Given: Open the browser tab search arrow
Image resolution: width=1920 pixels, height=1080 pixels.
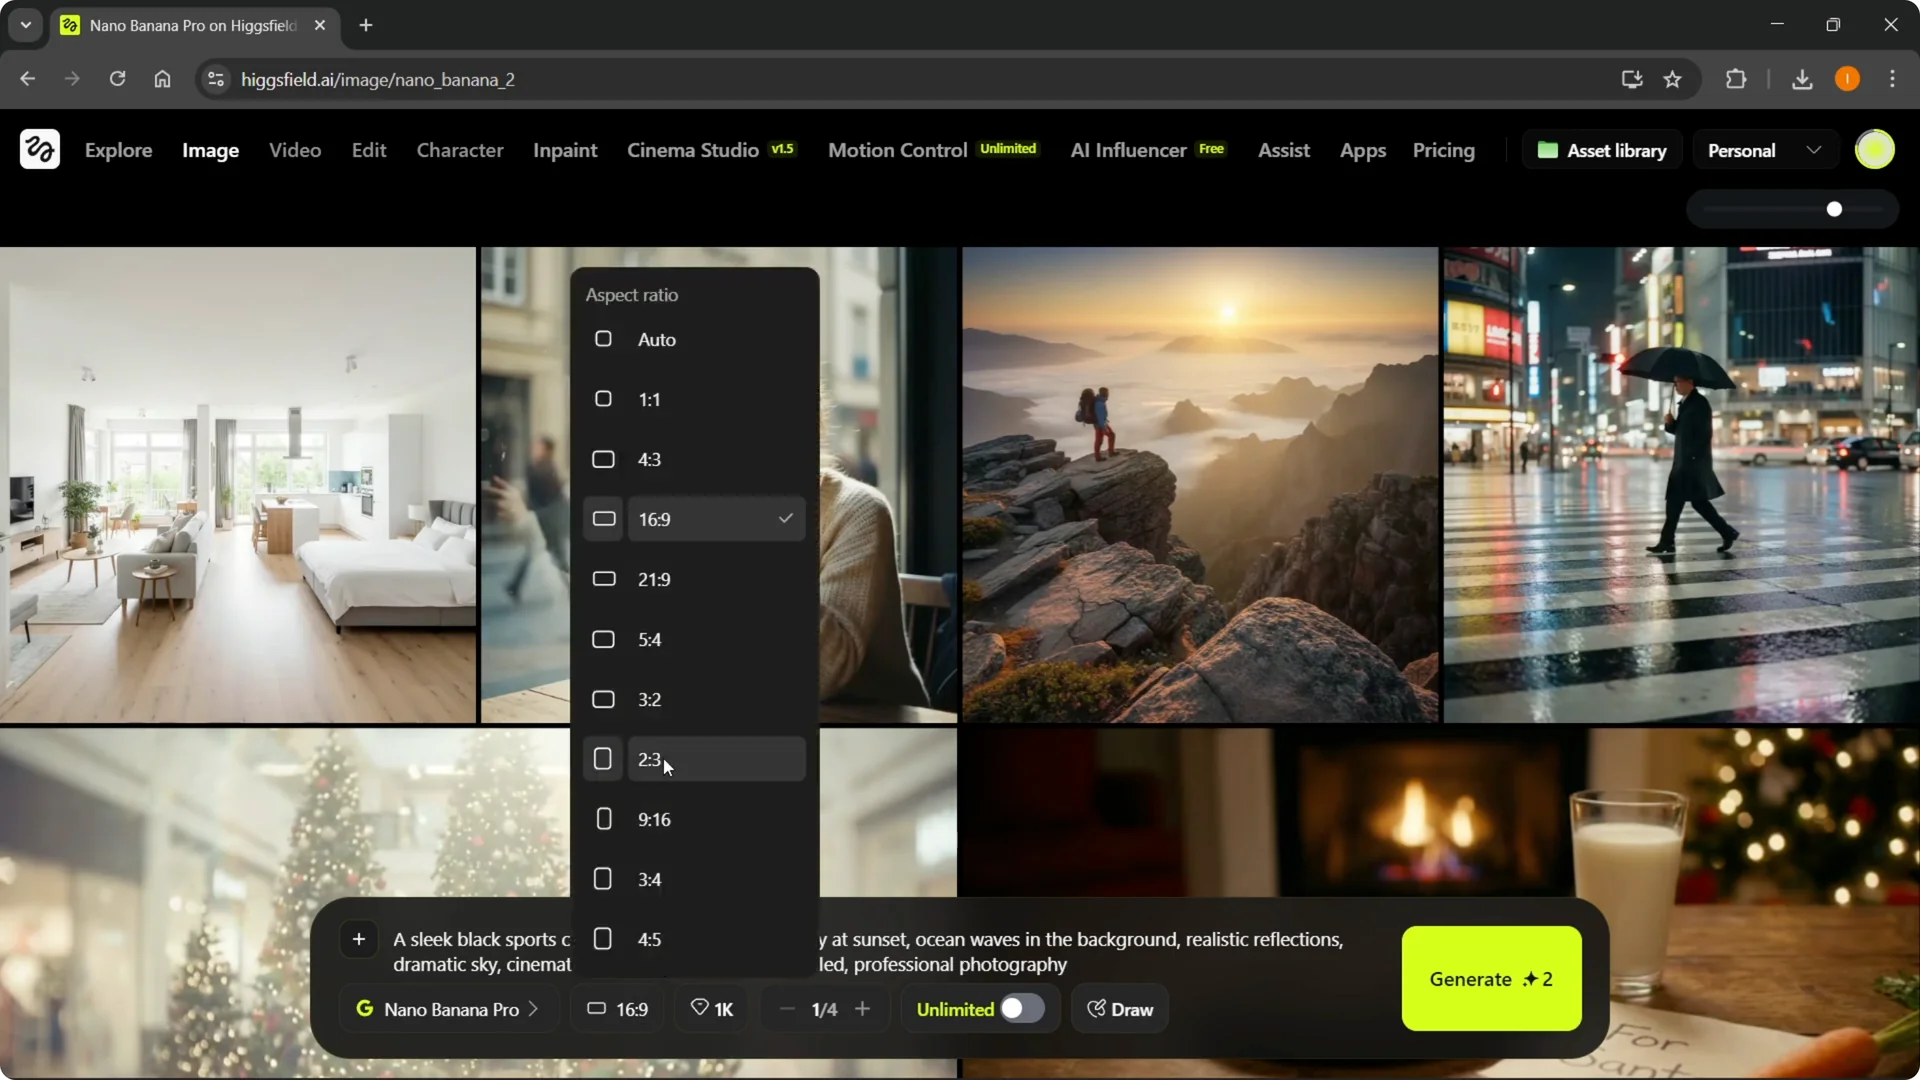Looking at the screenshot, I should click(25, 25).
